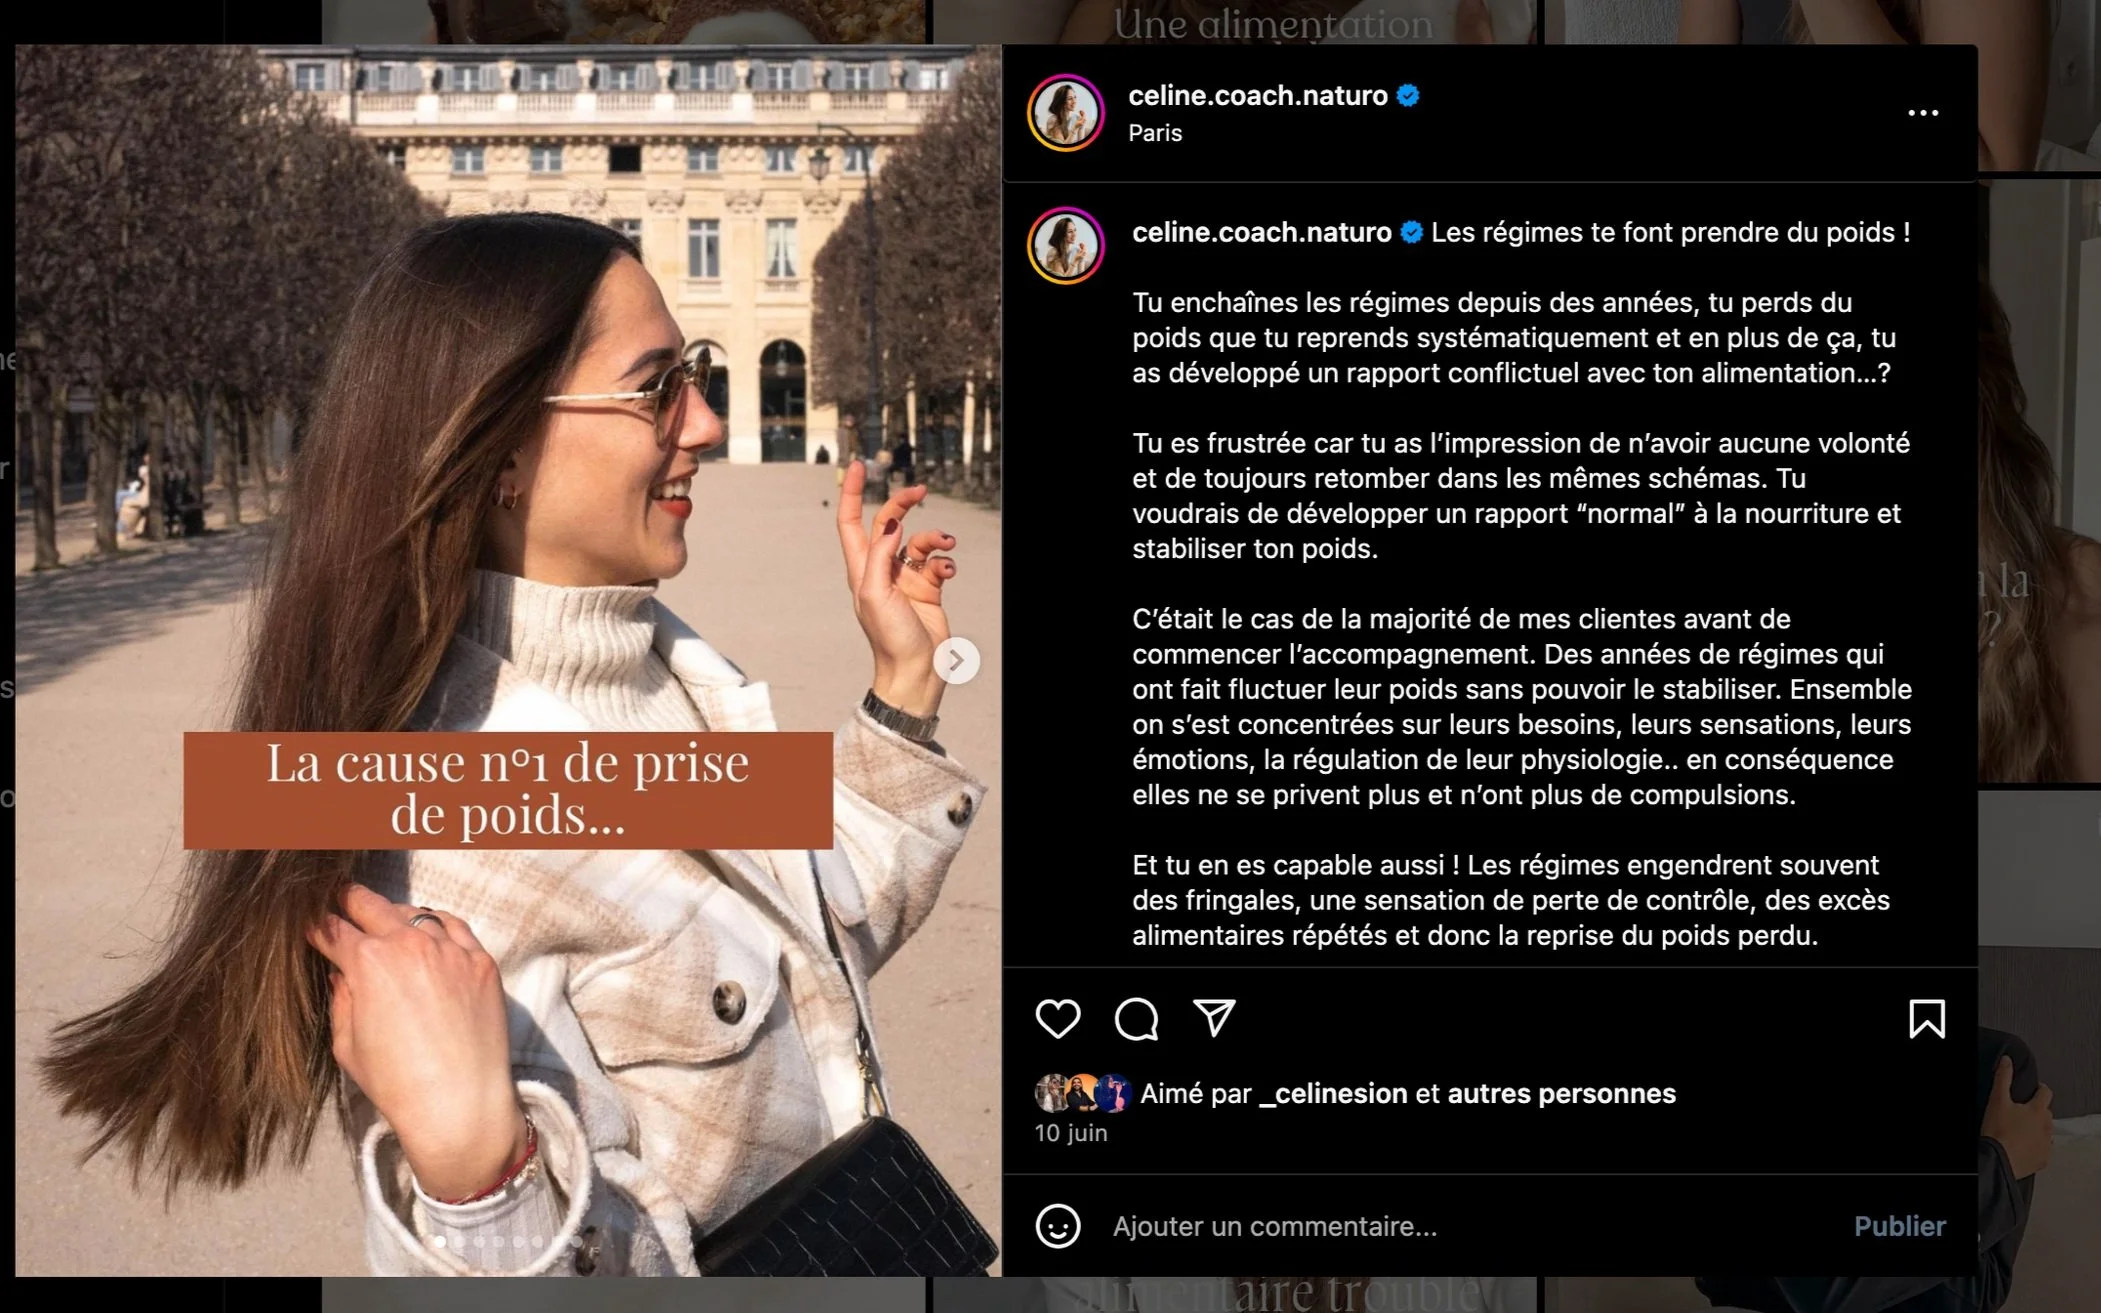The height and width of the screenshot is (1313, 2101).
Task: View the autres personnes likes list
Action: pyautogui.click(x=1561, y=1093)
